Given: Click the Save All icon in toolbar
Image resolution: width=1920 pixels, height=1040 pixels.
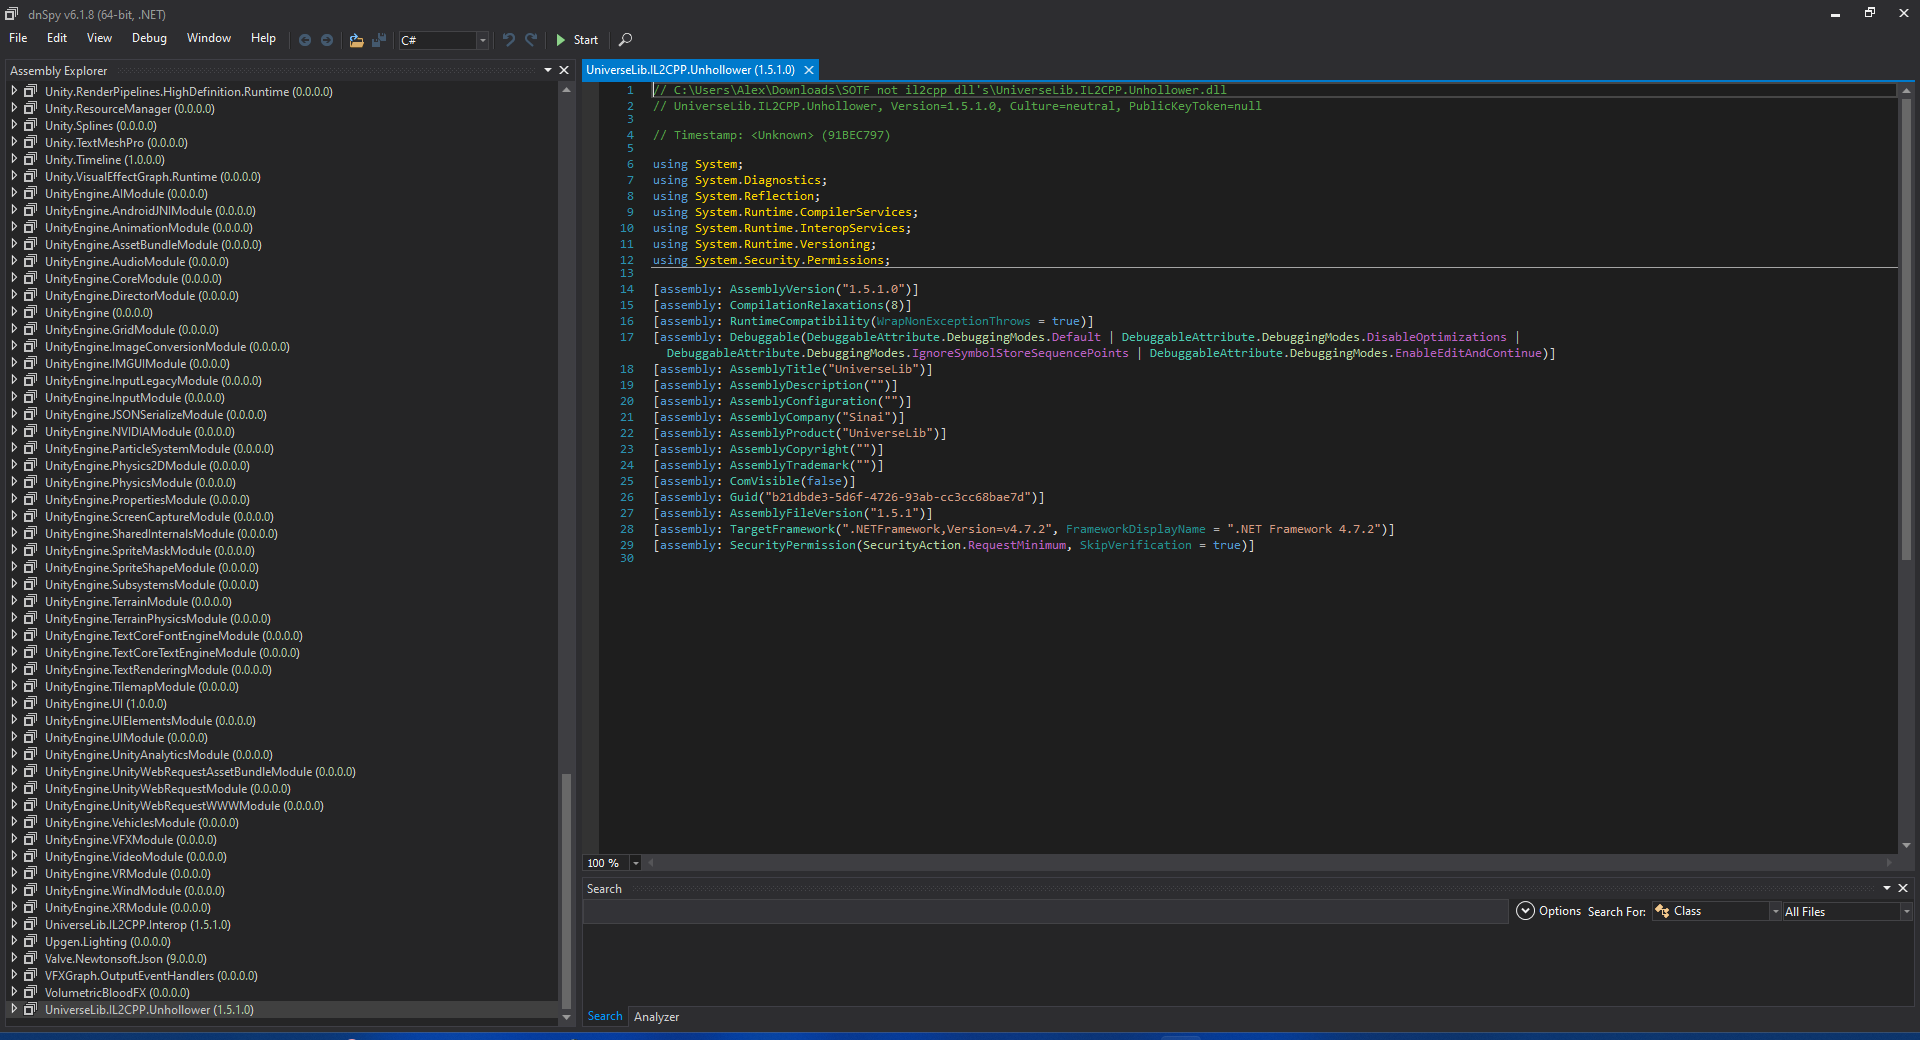Looking at the screenshot, I should tap(379, 40).
